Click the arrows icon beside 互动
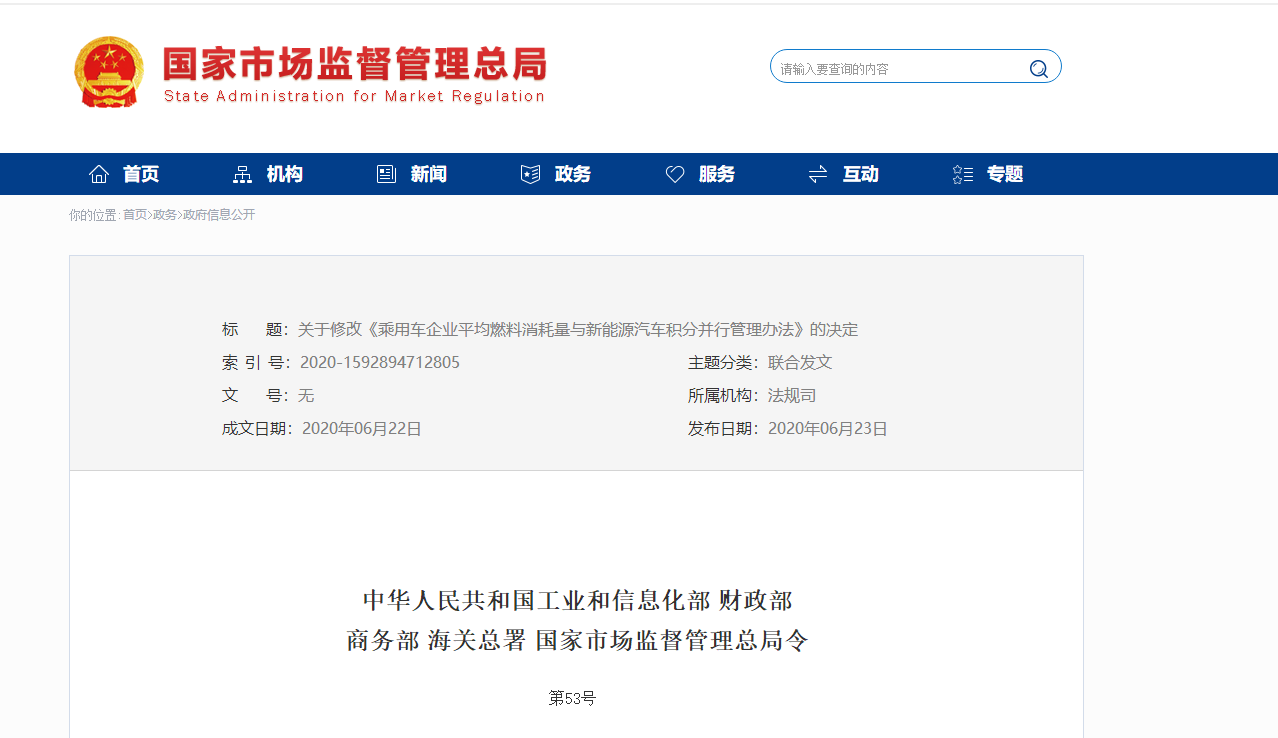The width and height of the screenshot is (1278, 738). 818,174
